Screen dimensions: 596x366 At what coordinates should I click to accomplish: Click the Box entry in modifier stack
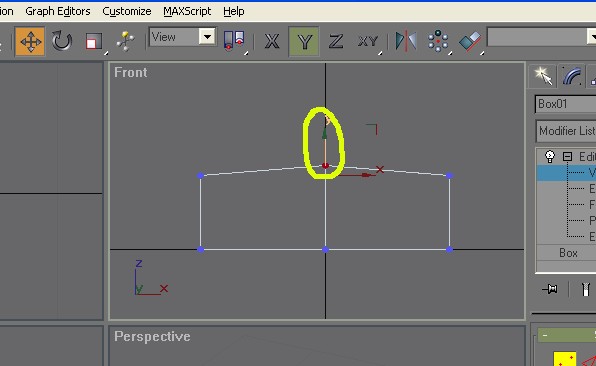tap(568, 253)
